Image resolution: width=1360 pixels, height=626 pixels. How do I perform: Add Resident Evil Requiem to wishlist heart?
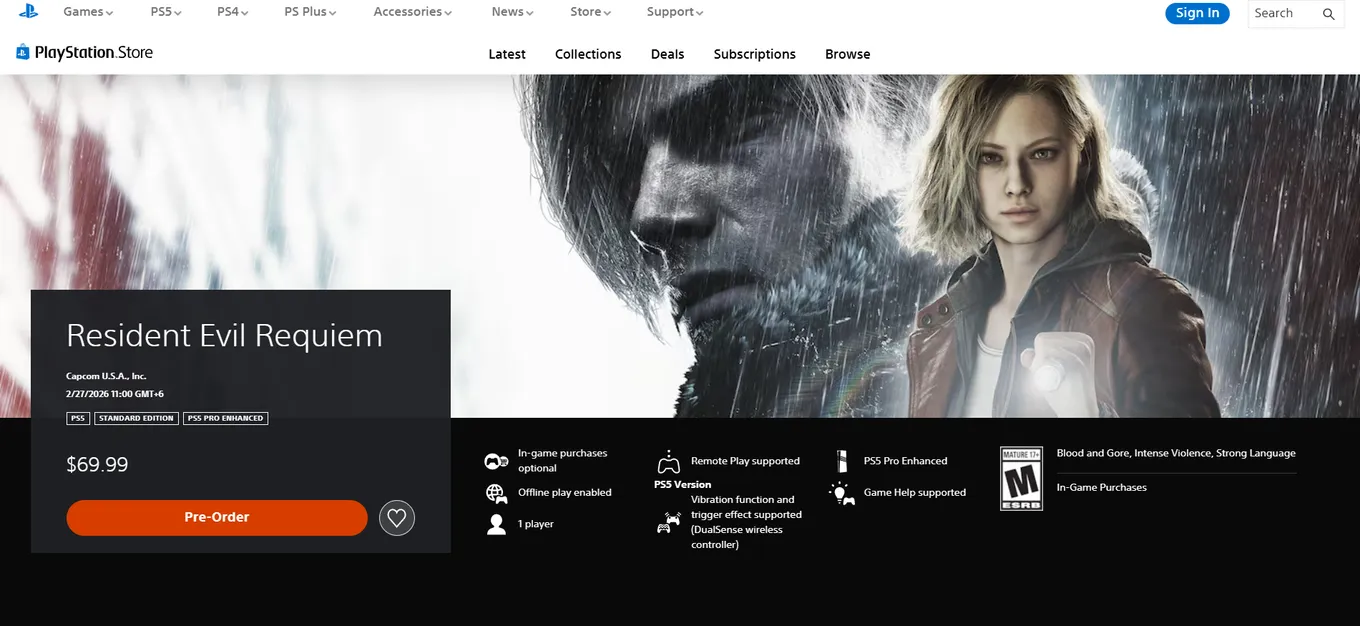(x=397, y=517)
